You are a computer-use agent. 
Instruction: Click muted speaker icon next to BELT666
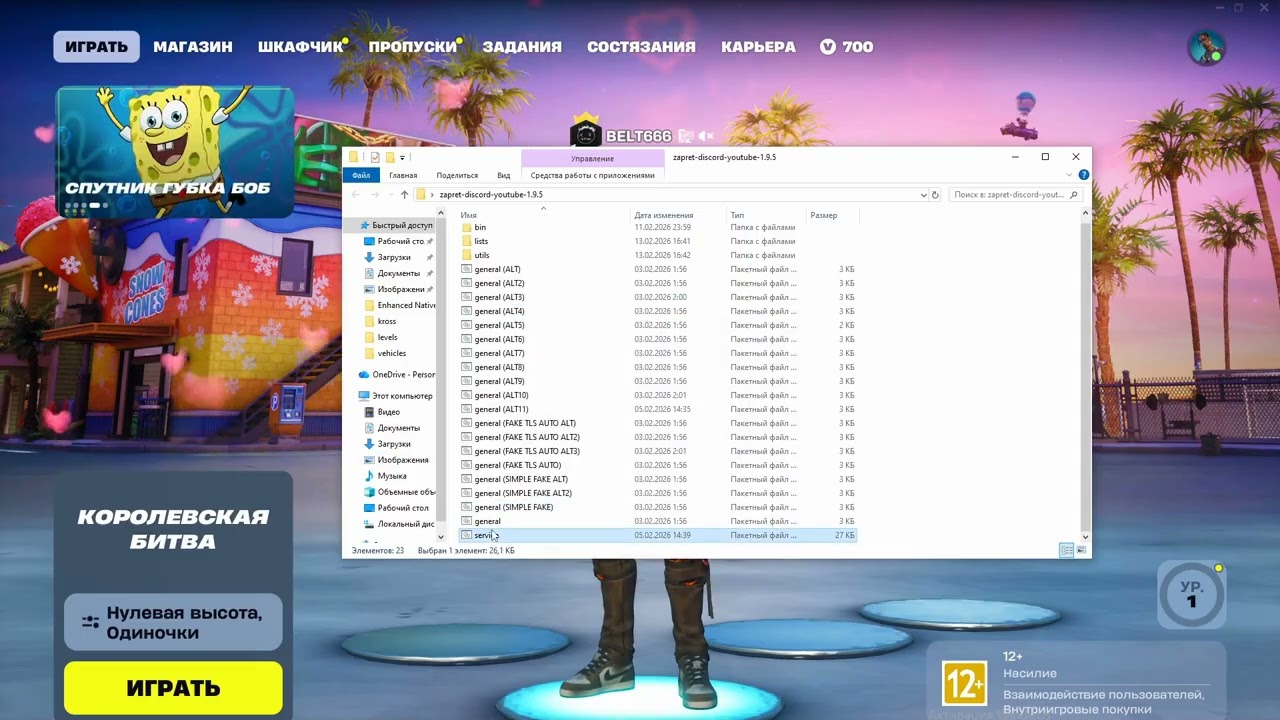[x=706, y=136]
